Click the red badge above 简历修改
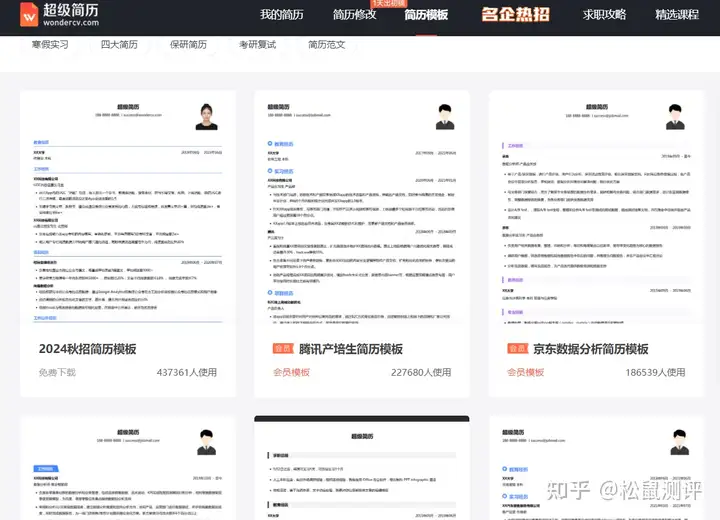 [388, 3]
